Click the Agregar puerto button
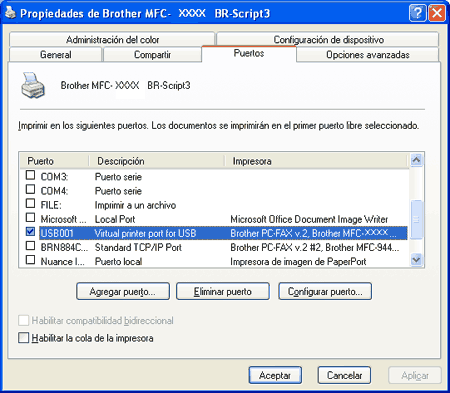Screen dimensions: 450x393 coord(123,291)
